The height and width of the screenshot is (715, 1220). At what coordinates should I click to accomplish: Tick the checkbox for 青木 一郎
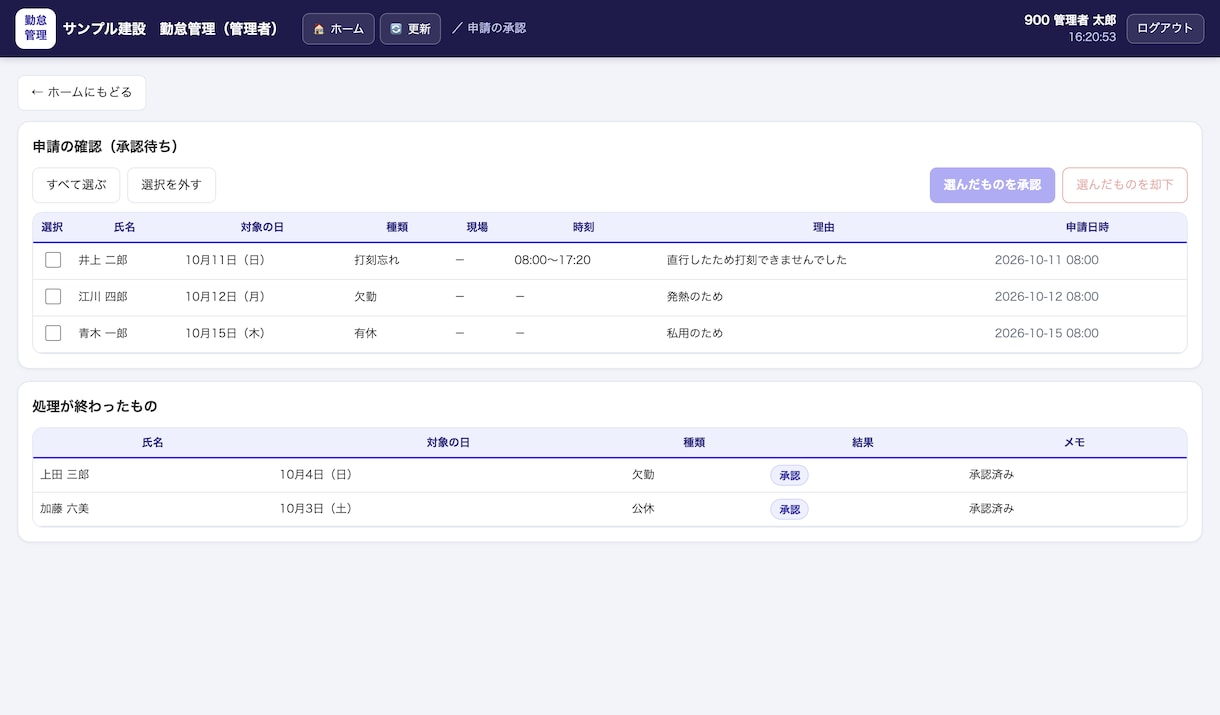[x=53, y=333]
